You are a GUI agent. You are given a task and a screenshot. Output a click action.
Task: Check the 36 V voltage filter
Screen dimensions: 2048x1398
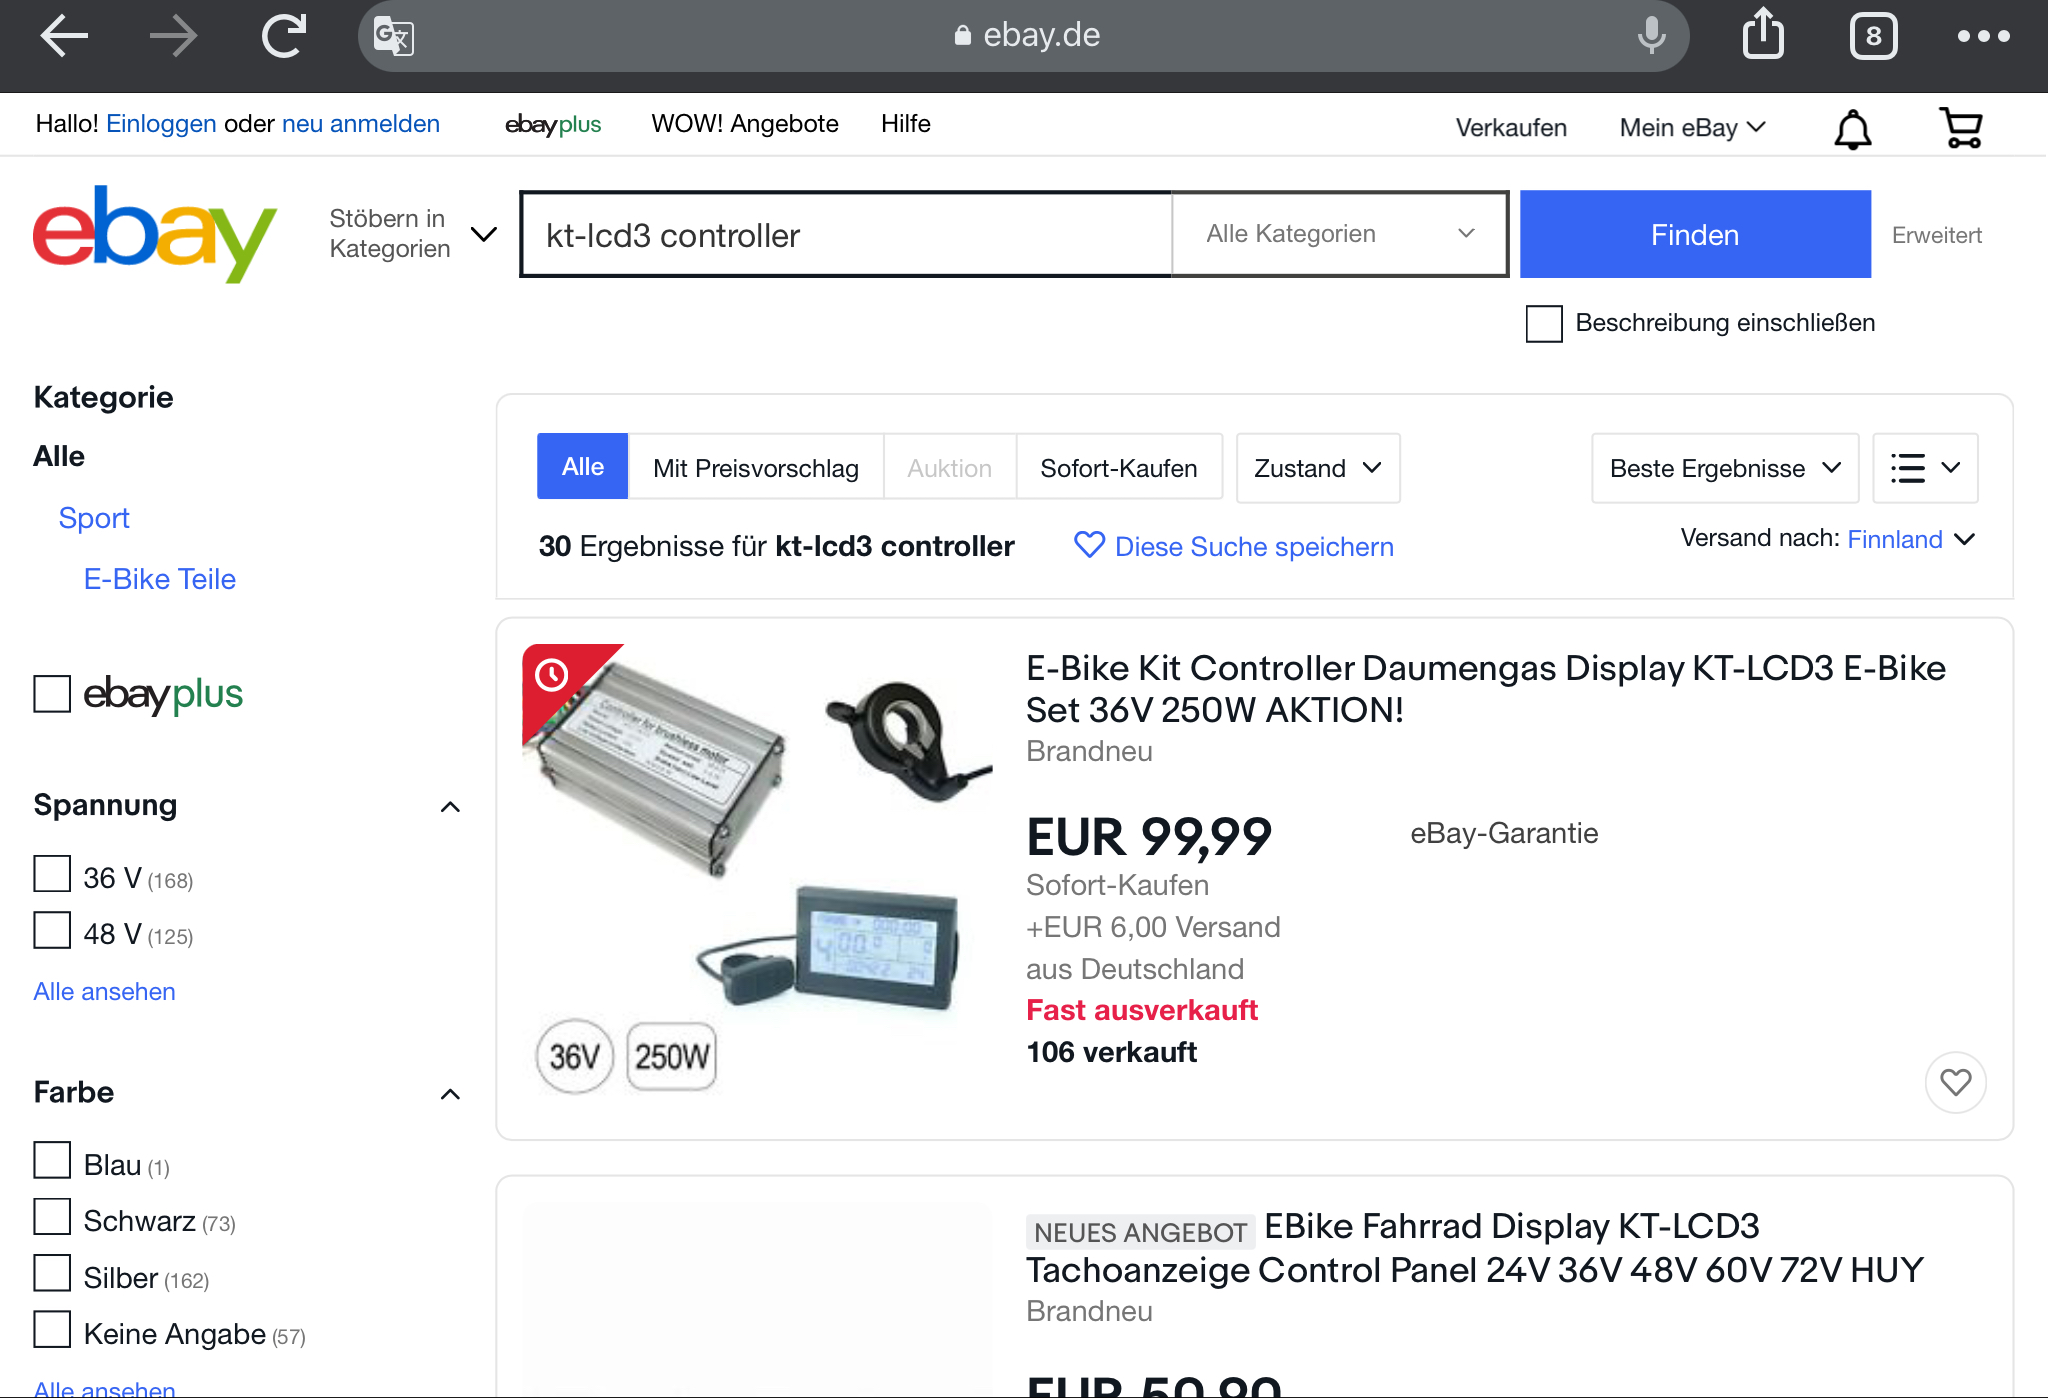(52, 874)
